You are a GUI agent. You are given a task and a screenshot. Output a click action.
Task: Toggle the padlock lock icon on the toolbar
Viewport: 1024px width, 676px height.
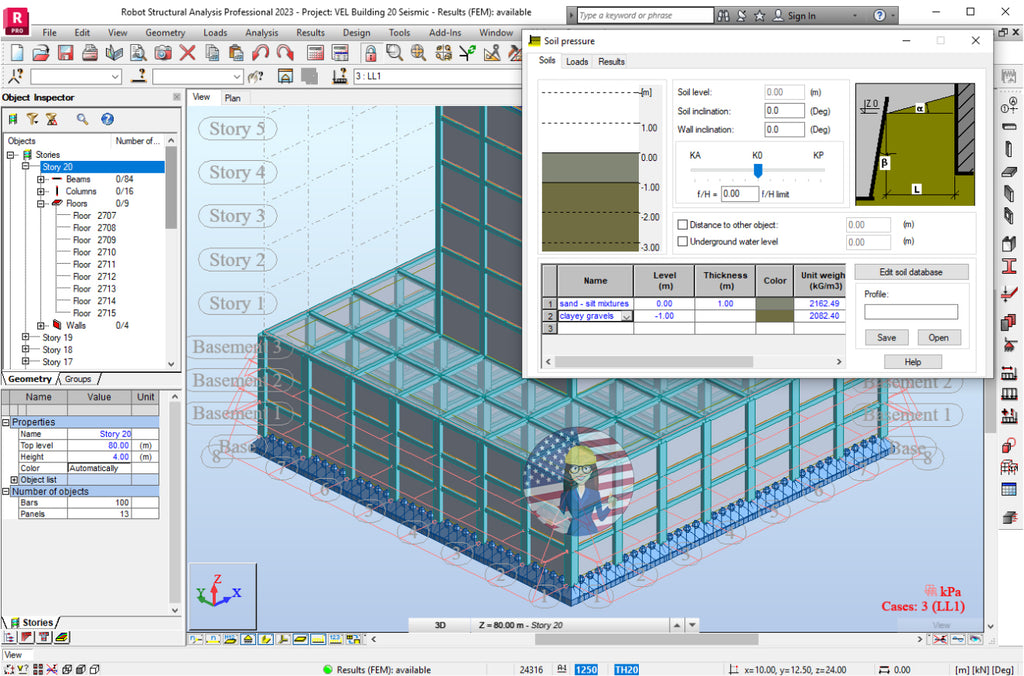coord(371,52)
